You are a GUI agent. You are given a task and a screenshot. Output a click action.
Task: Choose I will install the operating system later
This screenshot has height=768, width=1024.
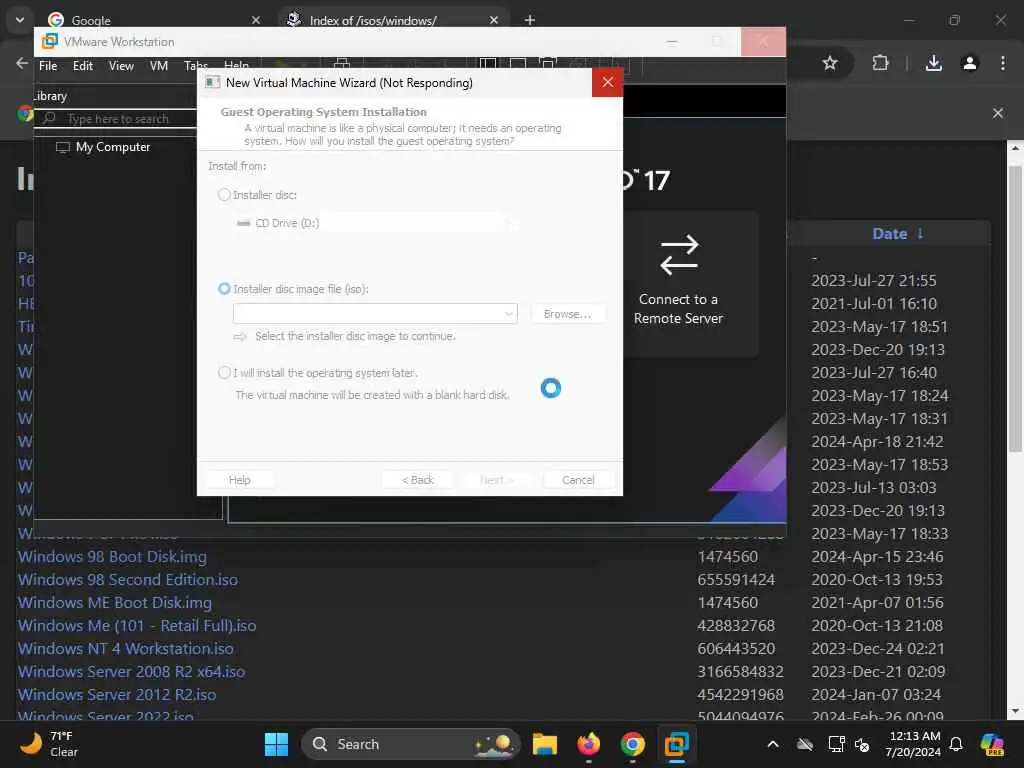tap(224, 372)
